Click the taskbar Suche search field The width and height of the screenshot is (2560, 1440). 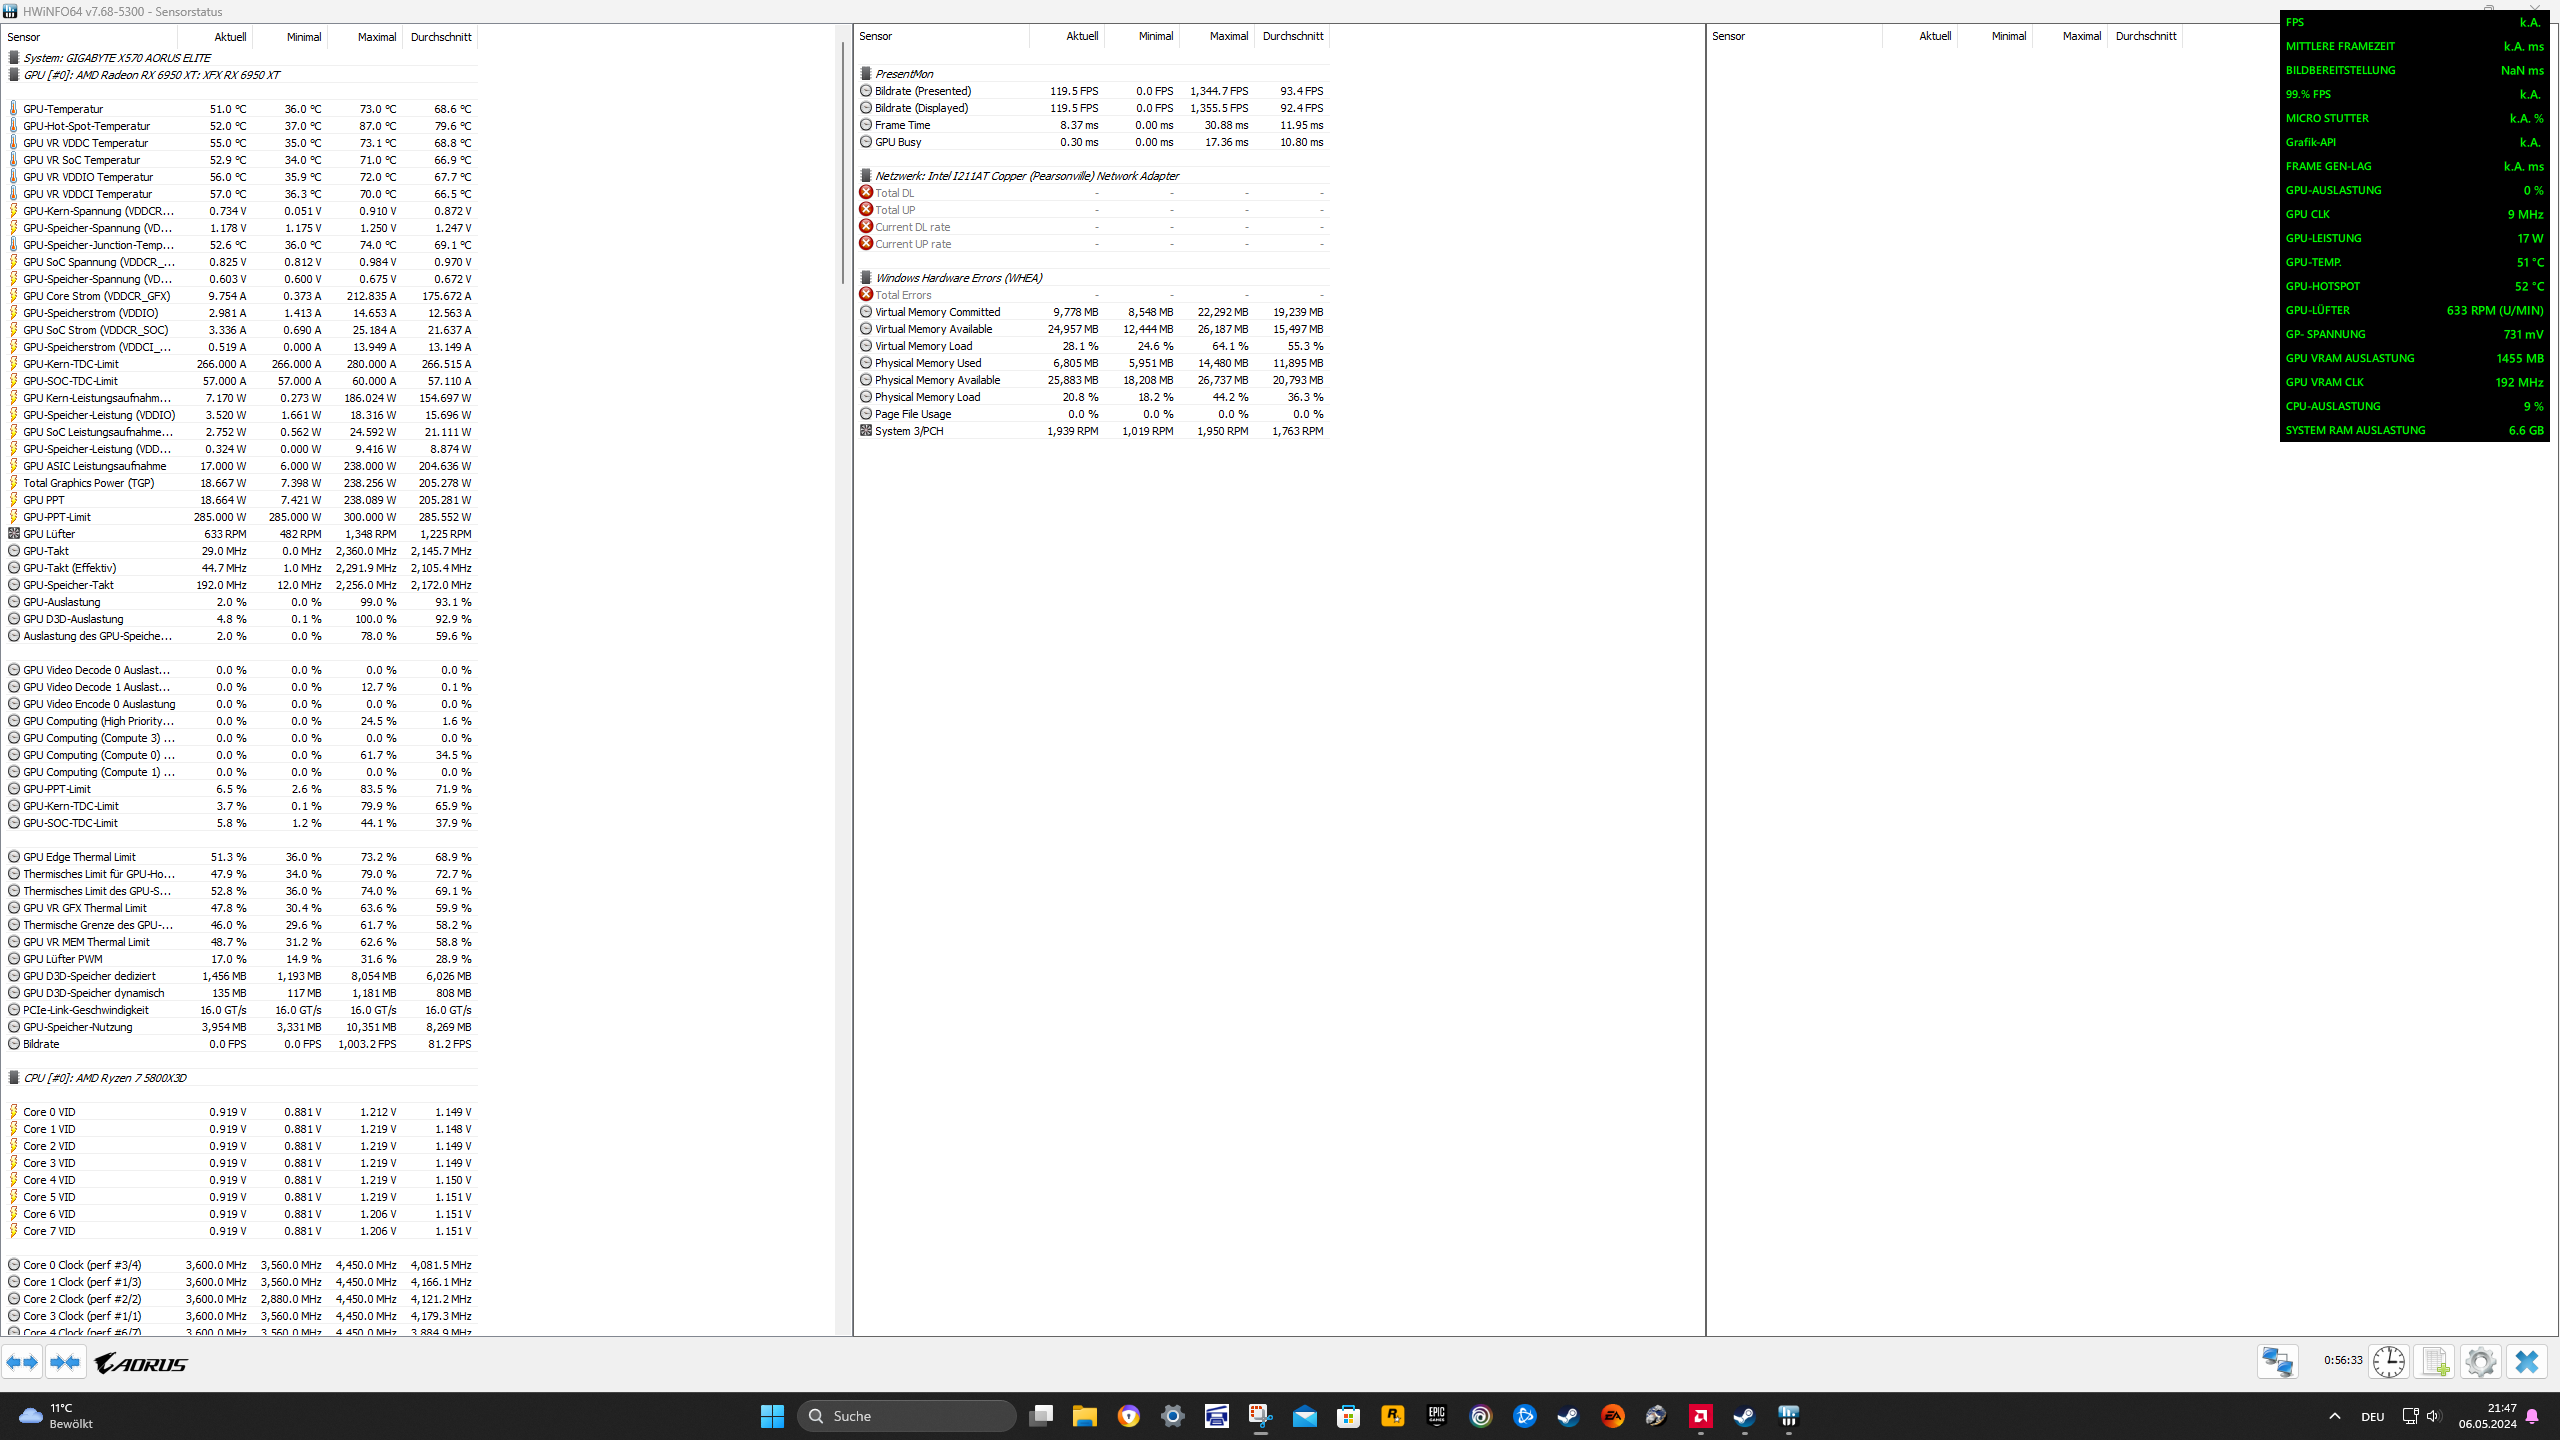coord(906,1416)
